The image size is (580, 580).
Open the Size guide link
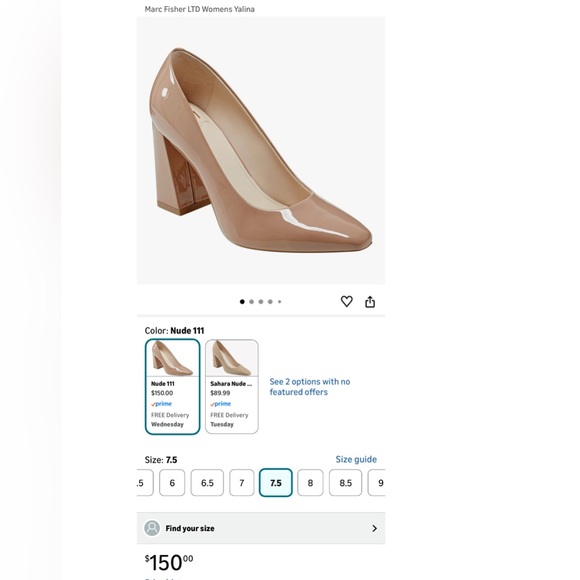[x=356, y=459]
